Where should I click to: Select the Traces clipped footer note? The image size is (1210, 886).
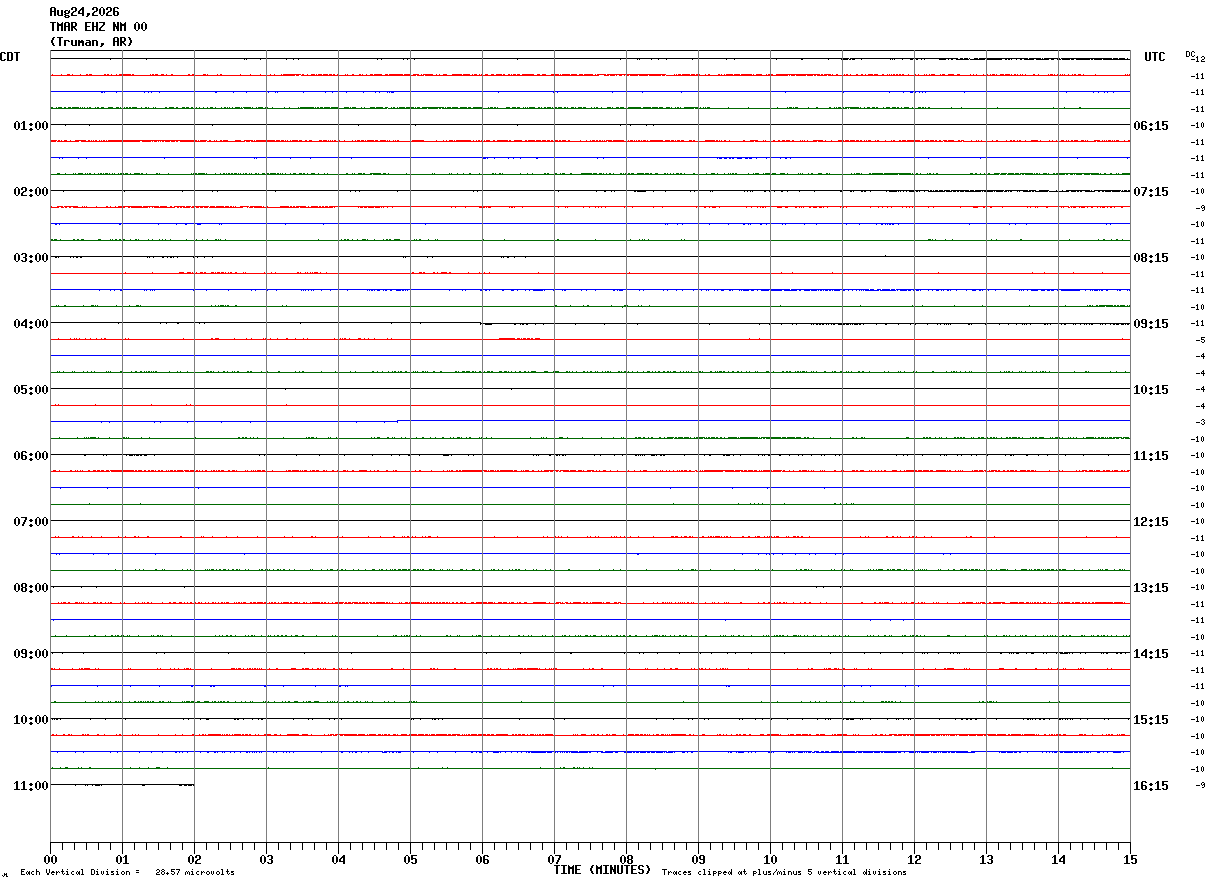(784, 873)
